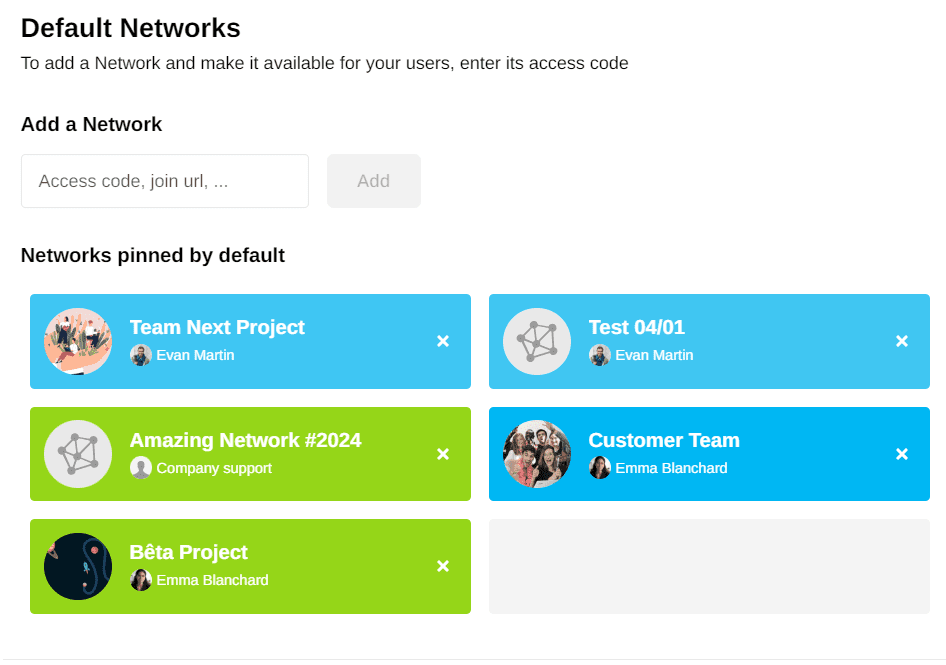
Task: Click Emma Blanchard's avatar under Customer Team
Action: (600, 468)
